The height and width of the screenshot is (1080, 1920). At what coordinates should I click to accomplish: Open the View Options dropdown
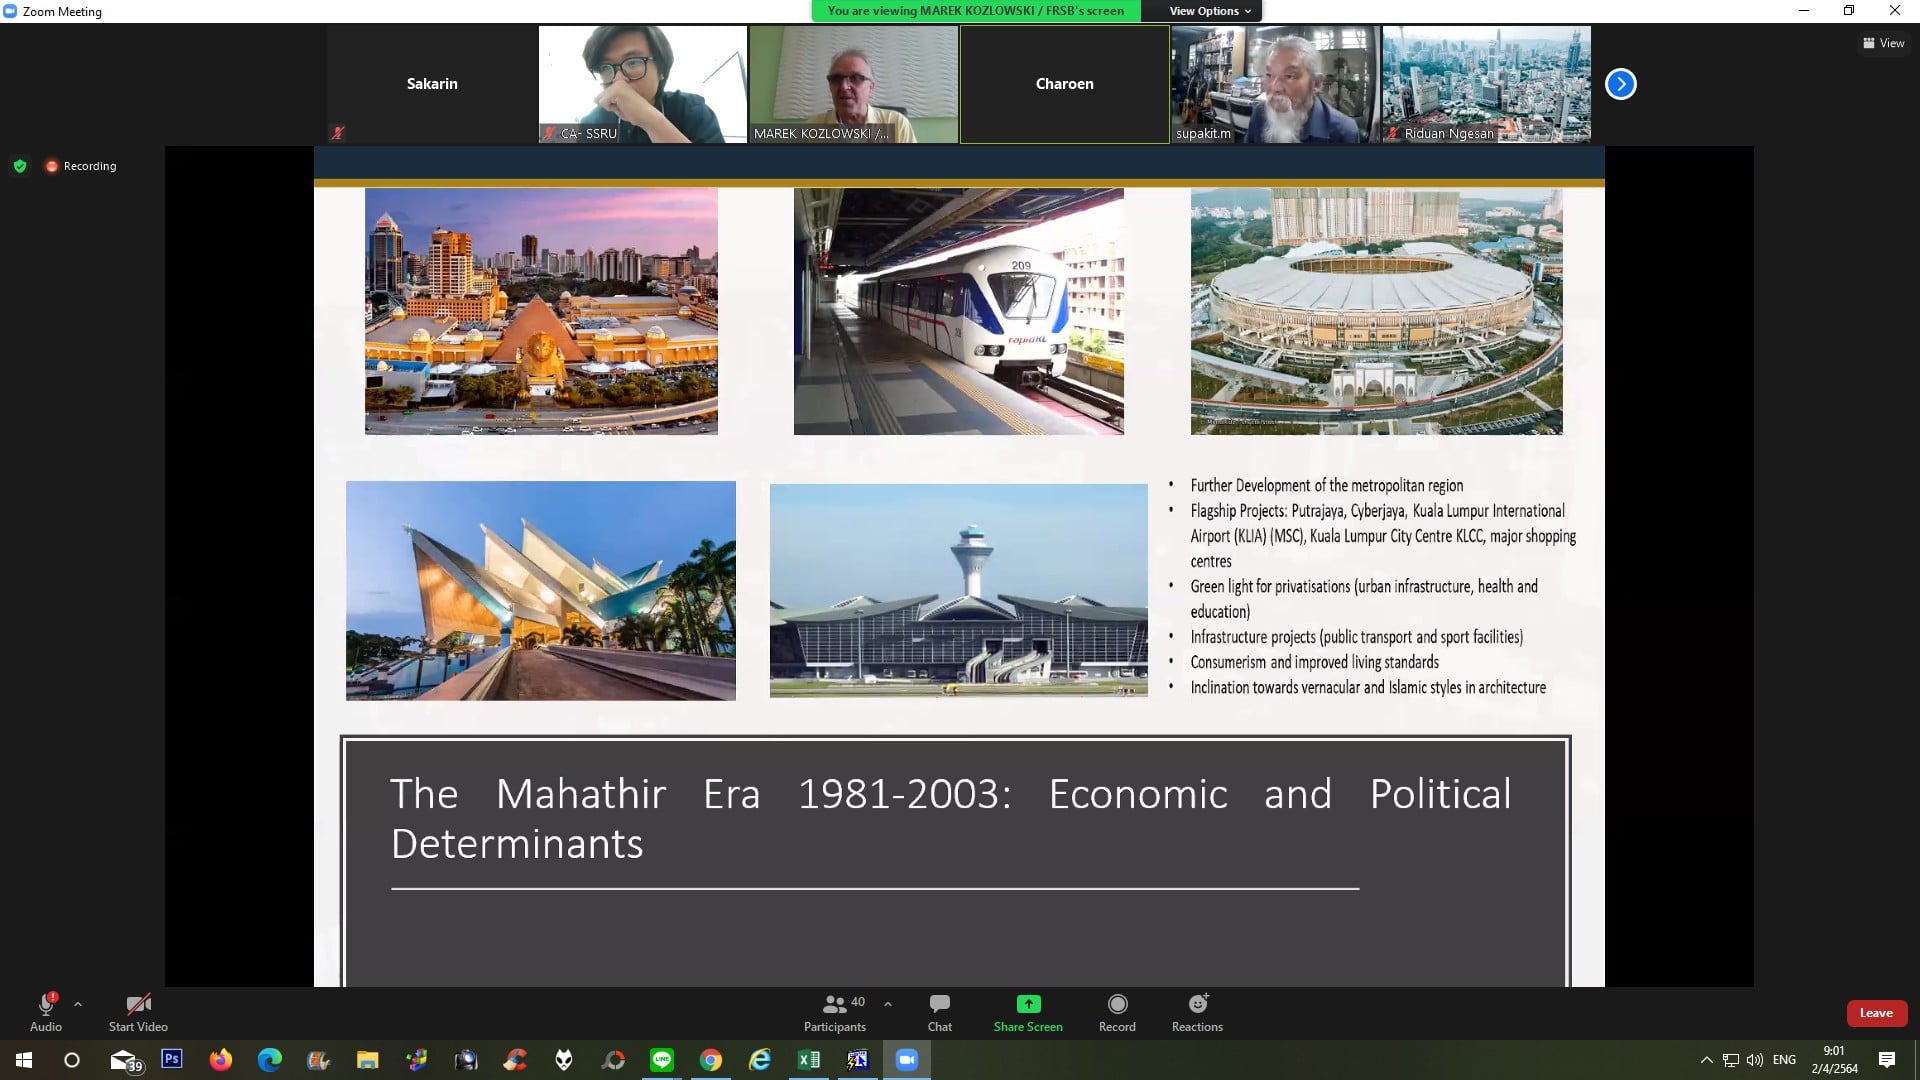[1210, 11]
